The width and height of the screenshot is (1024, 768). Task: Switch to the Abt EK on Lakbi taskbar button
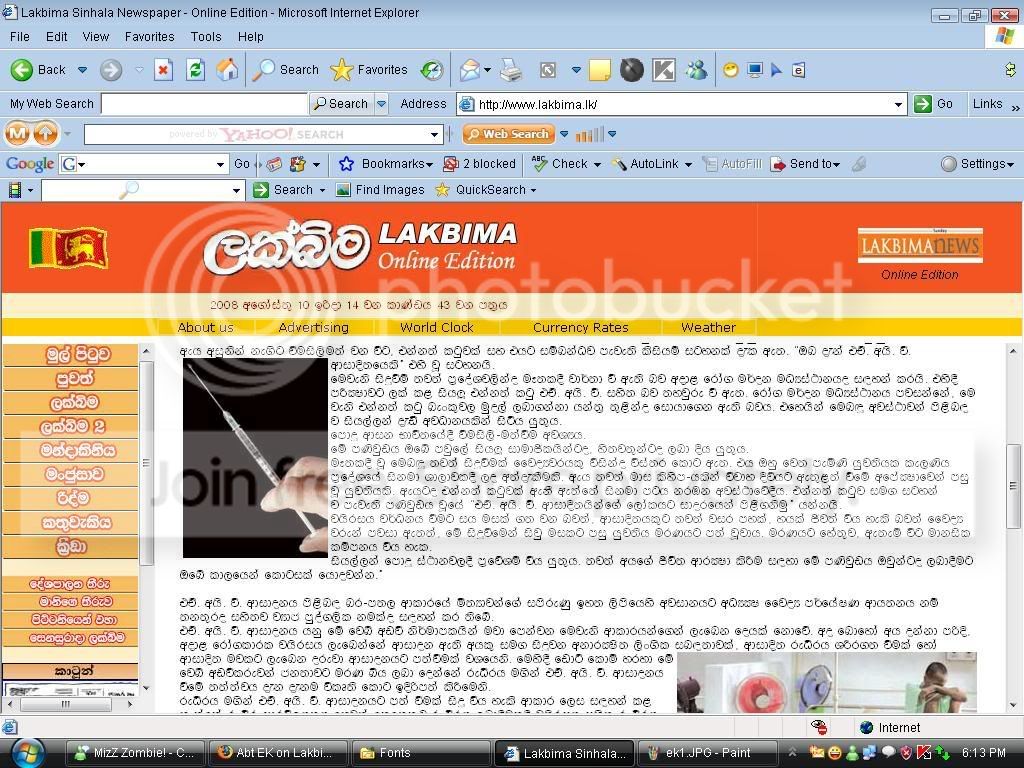pyautogui.click(x=277, y=753)
